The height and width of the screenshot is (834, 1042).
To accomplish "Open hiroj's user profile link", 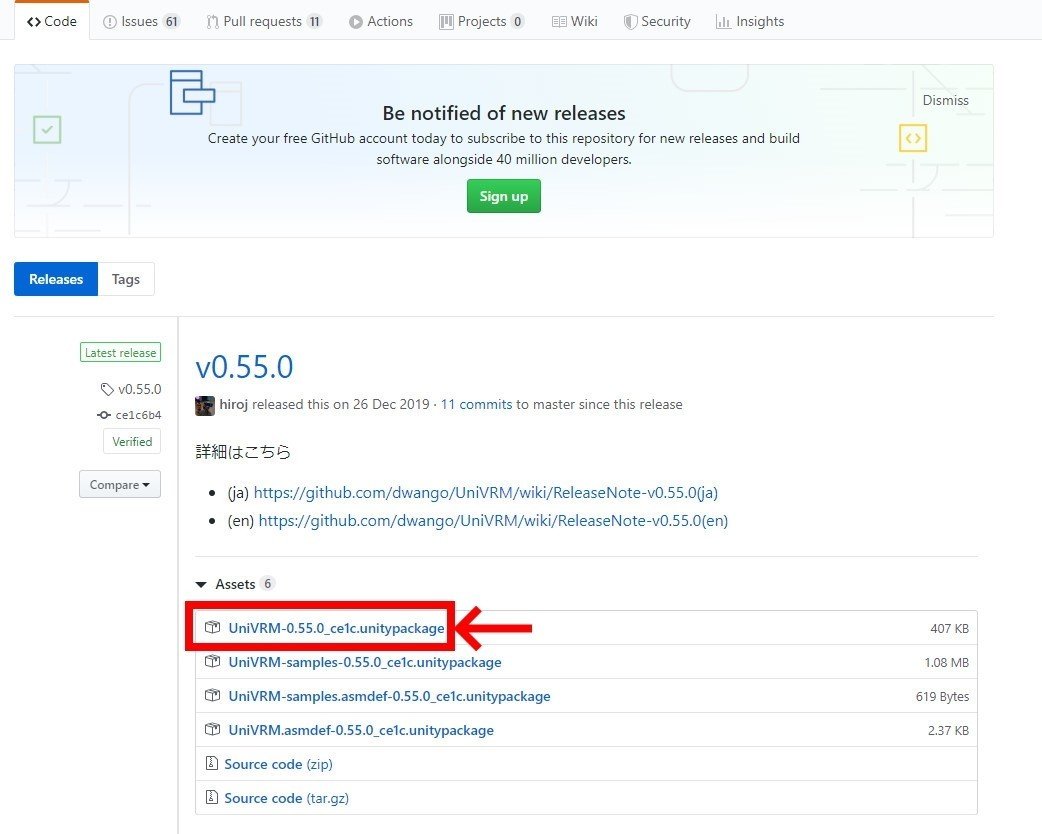I will (233, 404).
